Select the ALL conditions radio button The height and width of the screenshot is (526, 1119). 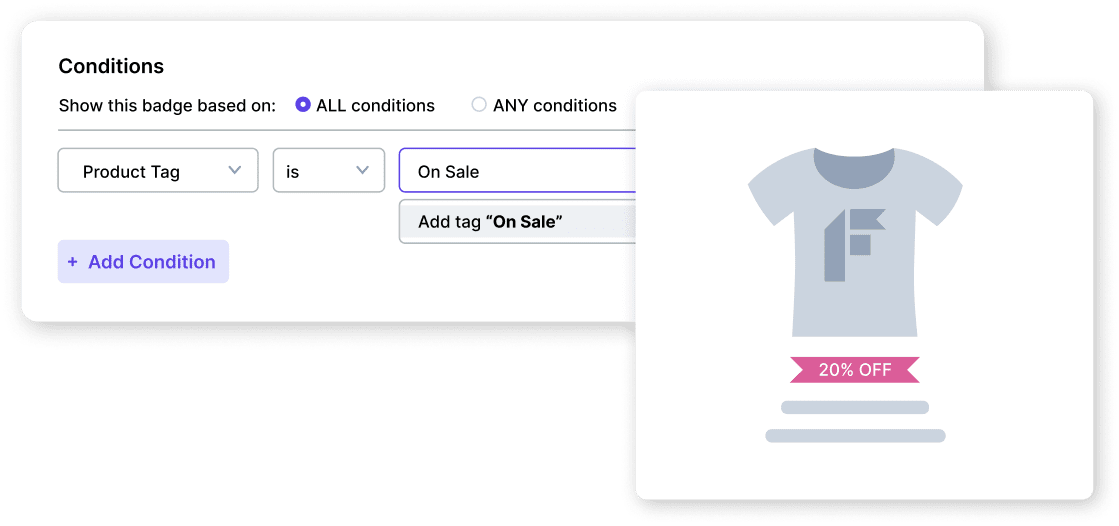(303, 105)
